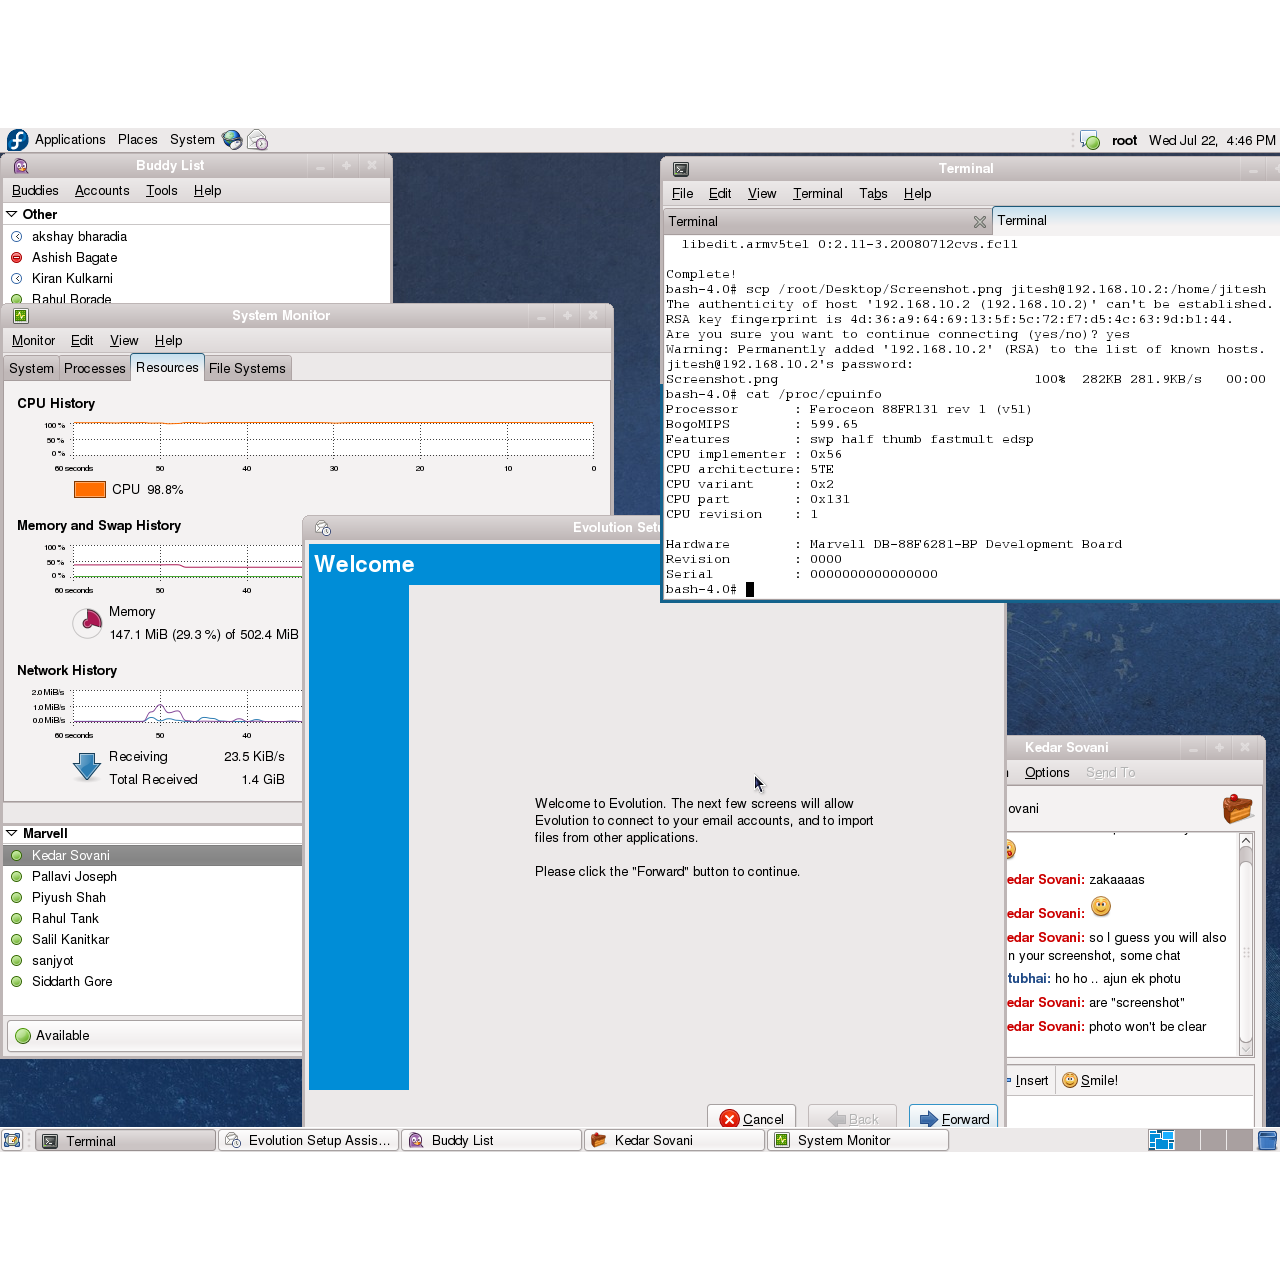Image resolution: width=1280 pixels, height=1280 pixels.
Task: Select the Evolution Setup Assistant taskbar icon
Action: tap(308, 1140)
